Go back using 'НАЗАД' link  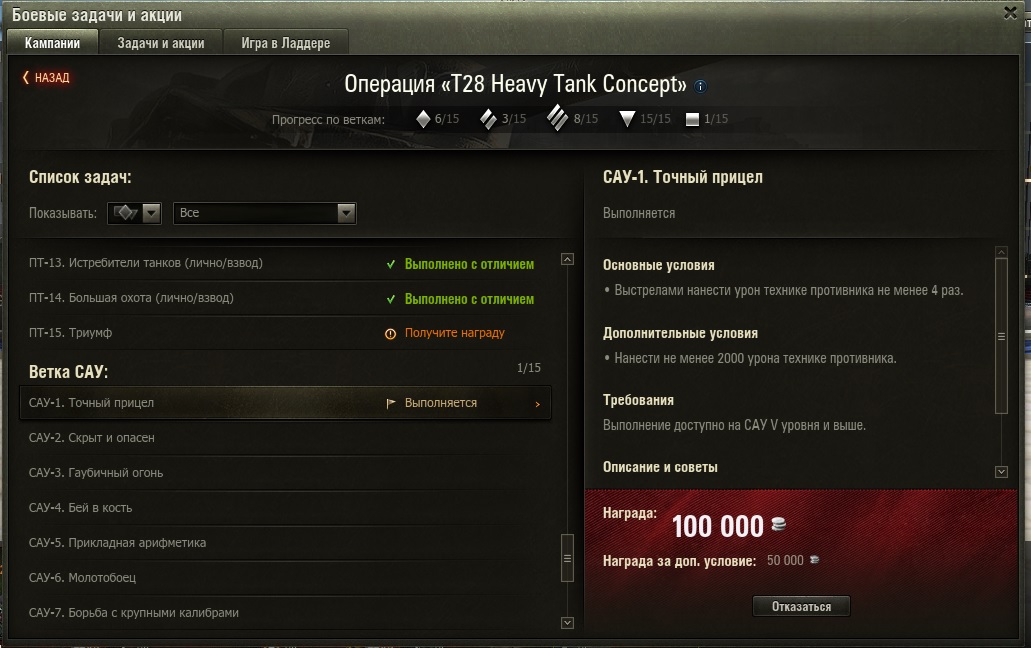(46, 78)
